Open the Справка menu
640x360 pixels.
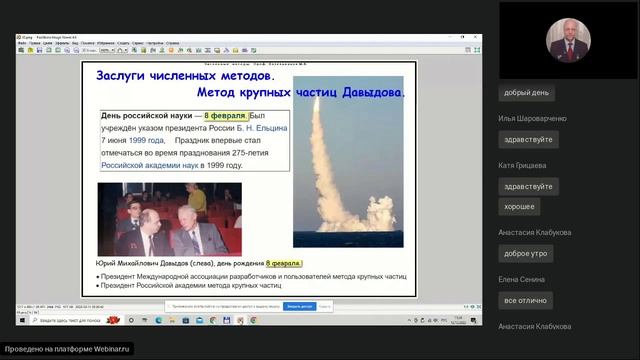tap(172, 43)
